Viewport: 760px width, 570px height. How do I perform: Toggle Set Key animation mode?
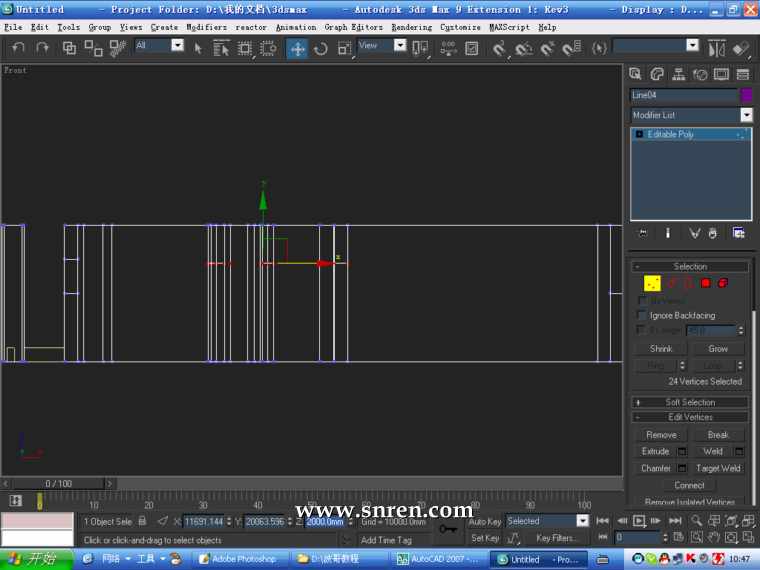point(485,538)
